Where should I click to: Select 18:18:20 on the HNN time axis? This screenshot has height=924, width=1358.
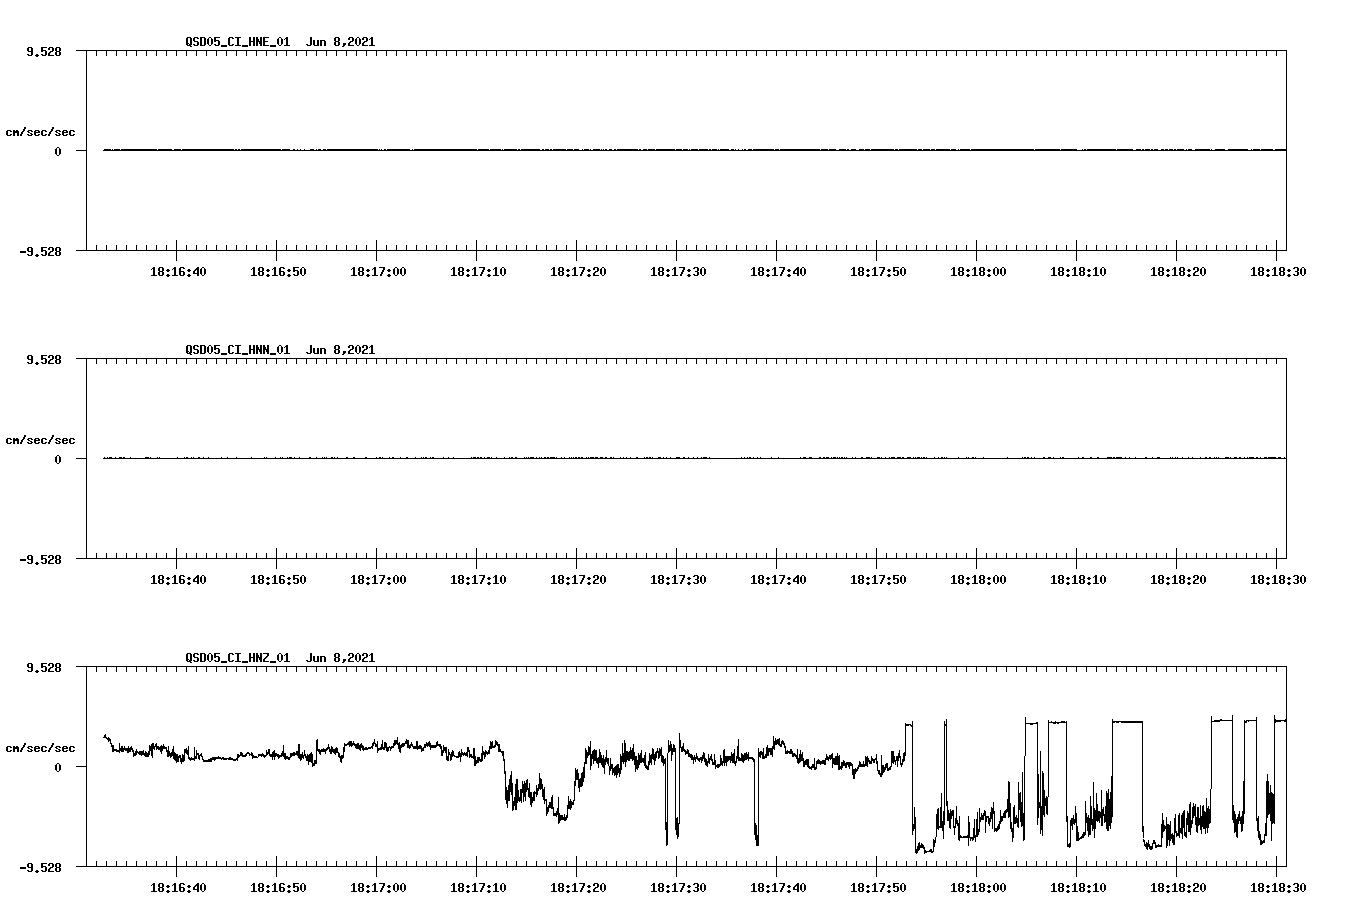tap(1178, 580)
